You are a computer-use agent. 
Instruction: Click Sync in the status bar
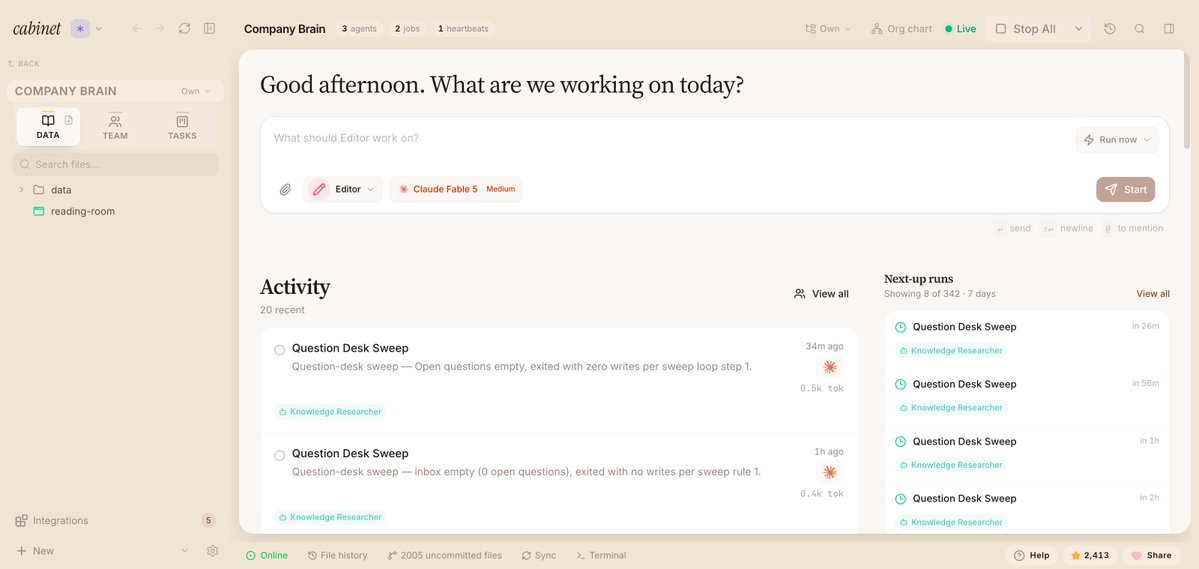click(x=539, y=555)
